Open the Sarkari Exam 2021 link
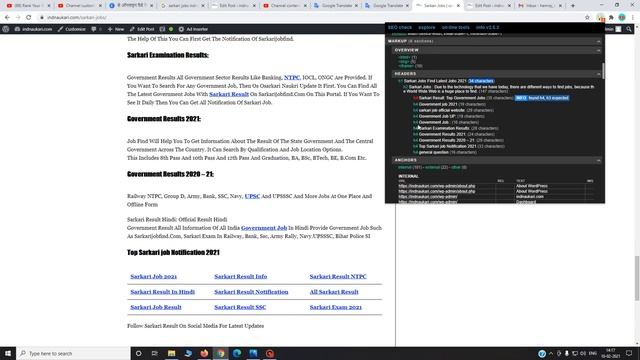The height and width of the screenshot is (360, 640). pyautogui.click(x=336, y=307)
